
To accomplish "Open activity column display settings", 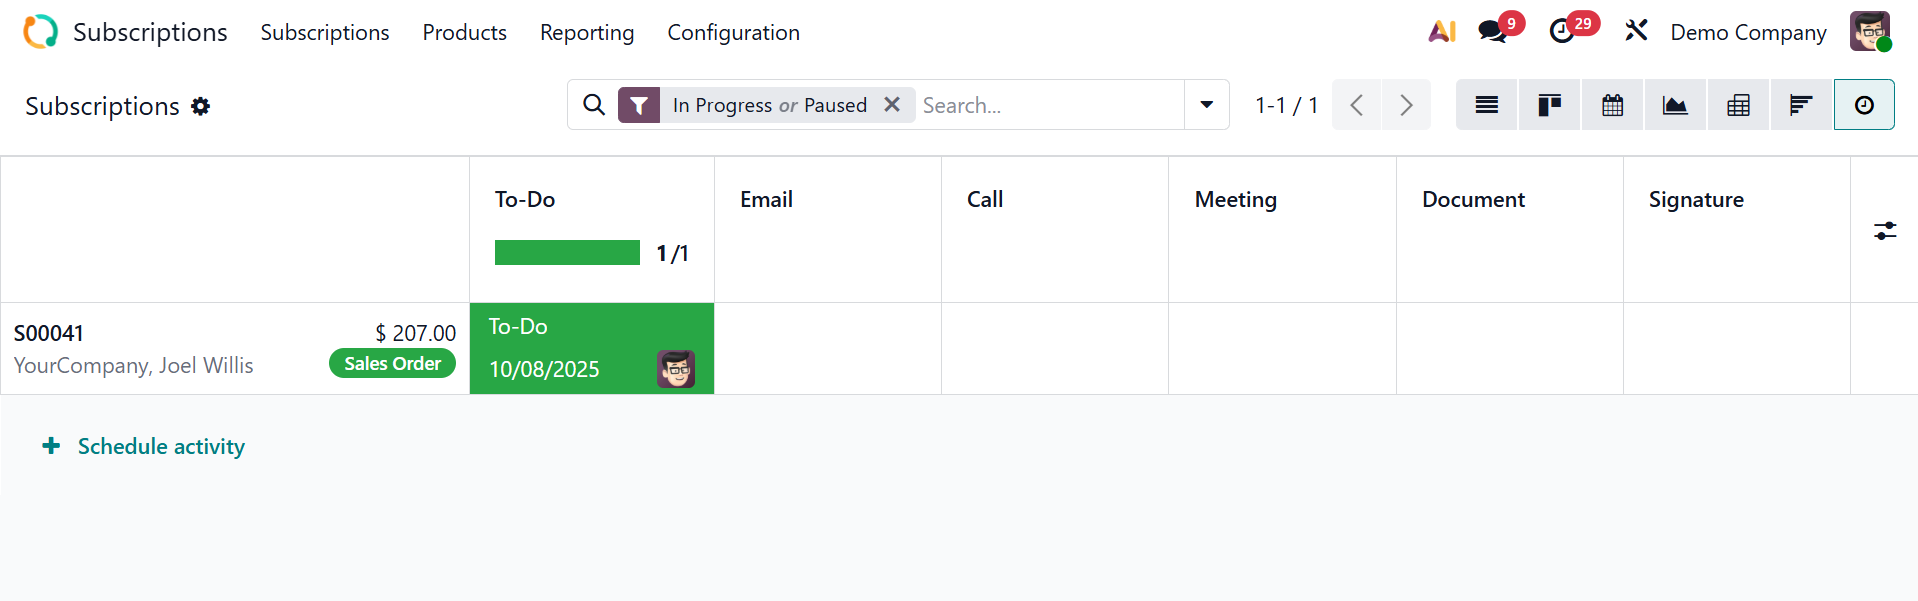I will point(1885,231).
